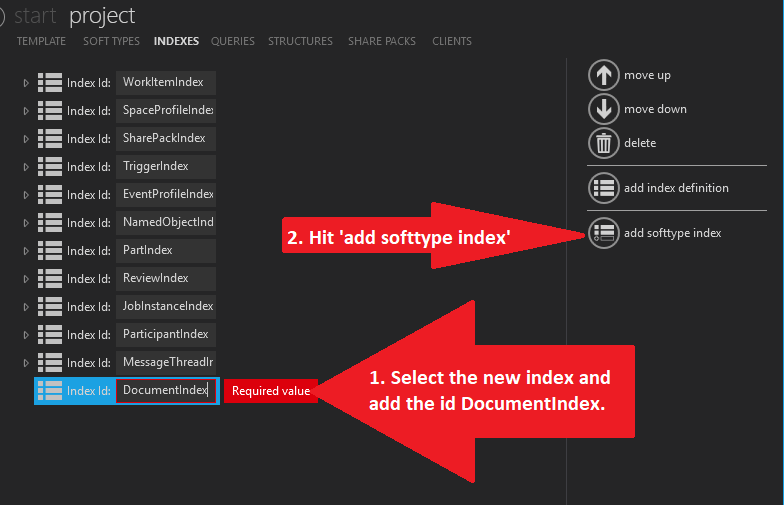Select list icon of SpaceProfileIndex row

pyautogui.click(x=50, y=110)
